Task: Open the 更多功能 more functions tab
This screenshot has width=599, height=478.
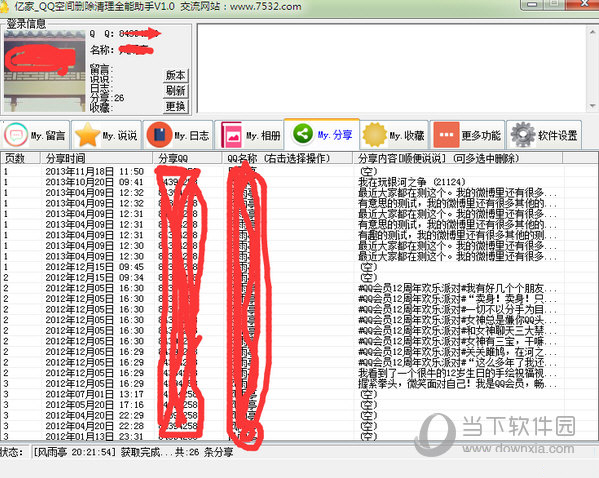Action: click(468, 135)
